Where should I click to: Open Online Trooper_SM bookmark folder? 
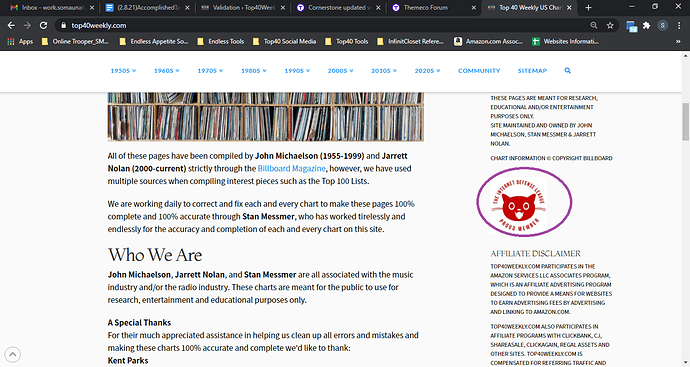(x=75, y=41)
